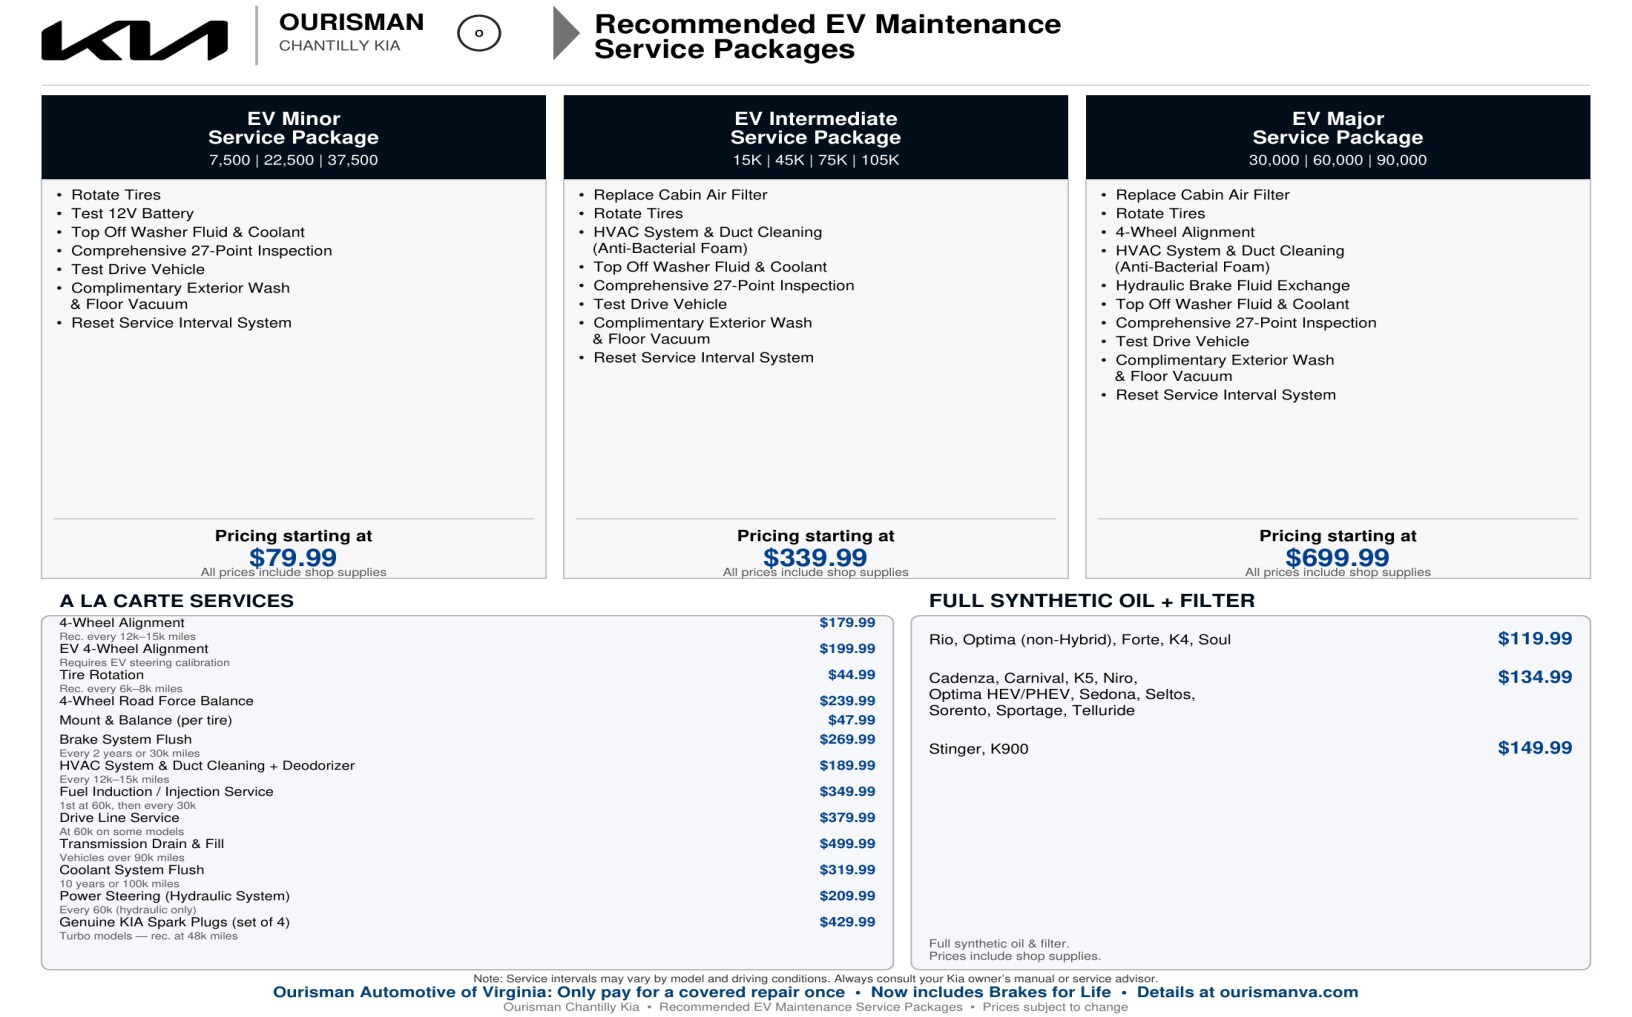Open the ourismanva.com details link
The height and width of the screenshot is (1017, 1632).
pyautogui.click(x=1247, y=992)
